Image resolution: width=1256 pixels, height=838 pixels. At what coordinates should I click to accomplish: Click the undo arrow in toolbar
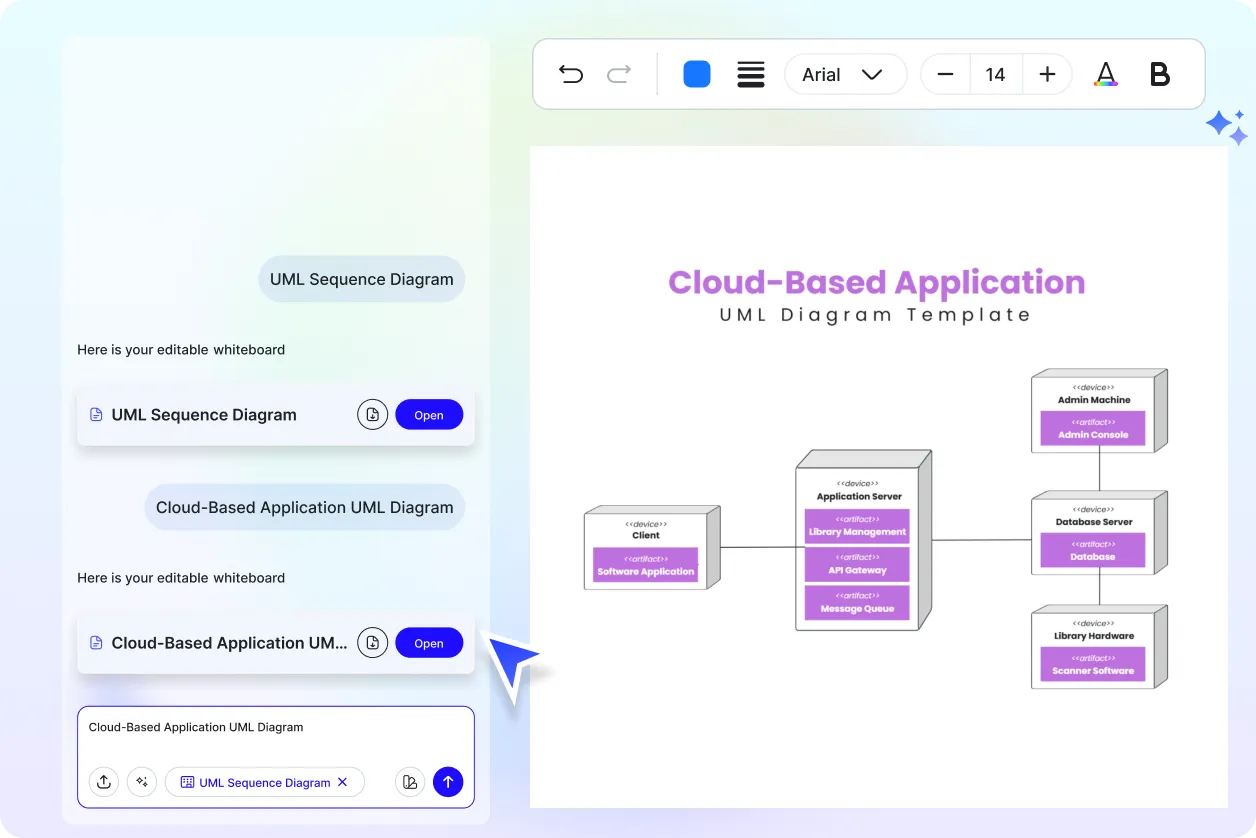tap(571, 74)
